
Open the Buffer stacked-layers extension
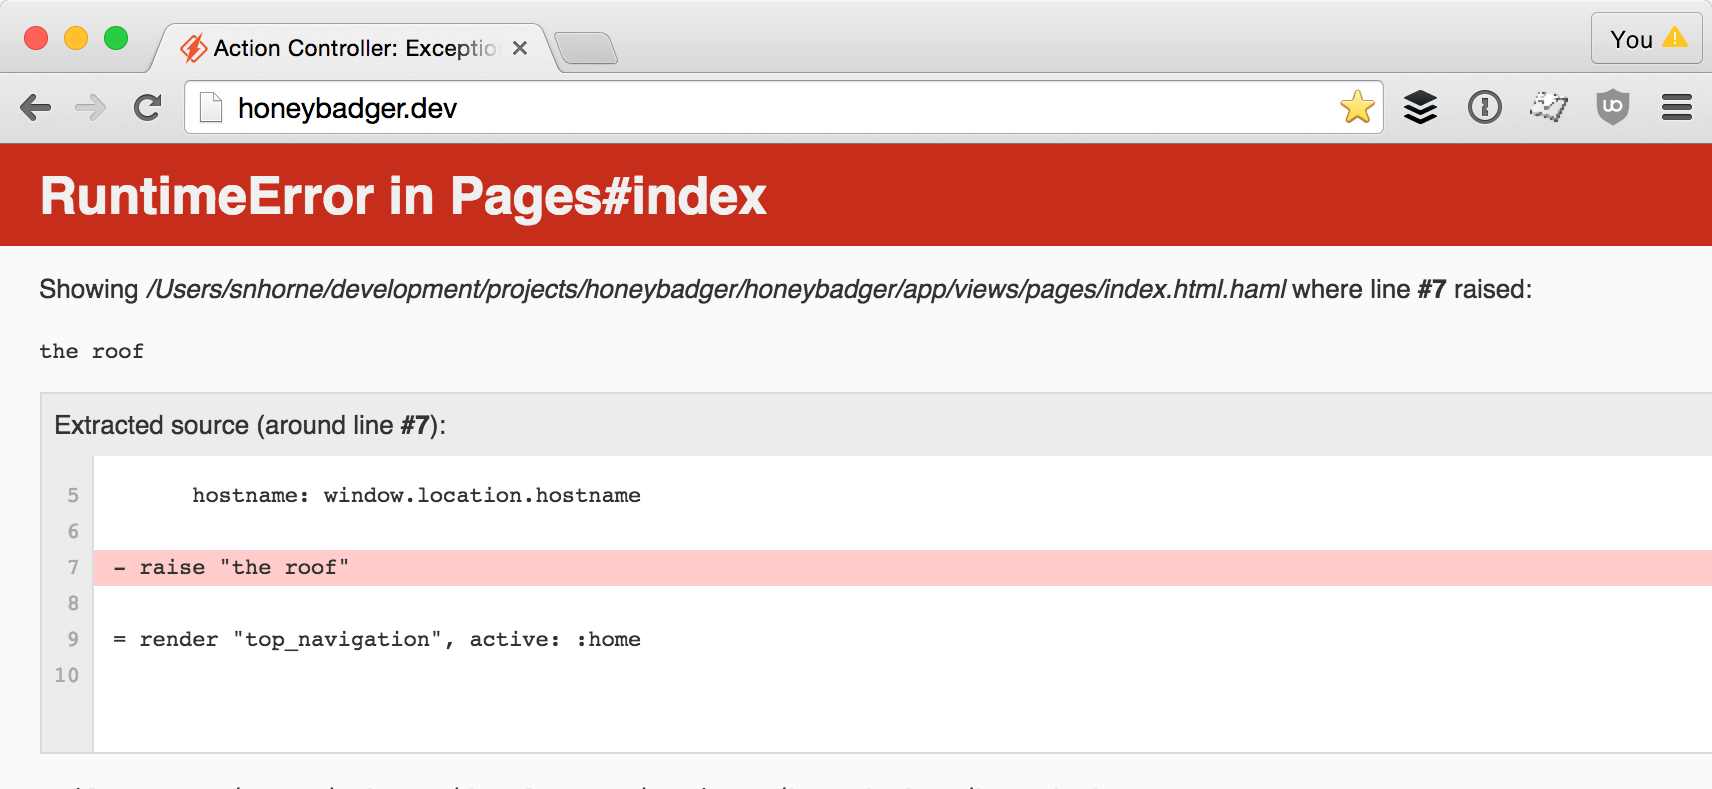pyautogui.click(x=1420, y=107)
